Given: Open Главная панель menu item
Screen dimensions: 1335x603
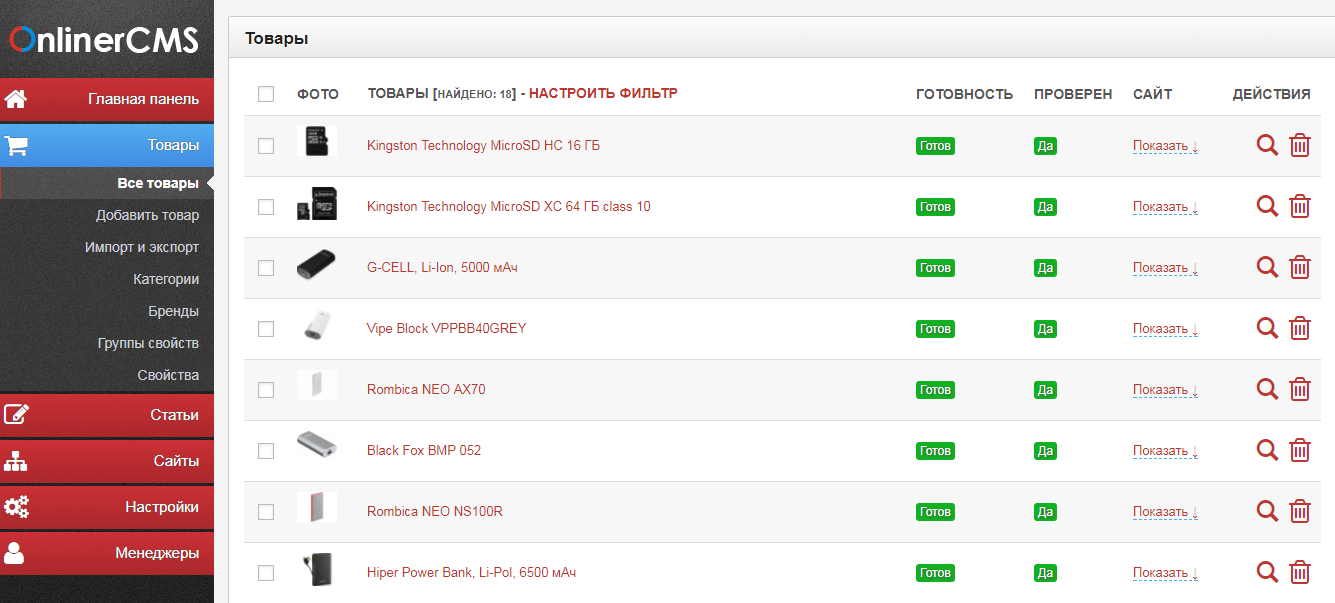Looking at the screenshot, I should click(107, 99).
